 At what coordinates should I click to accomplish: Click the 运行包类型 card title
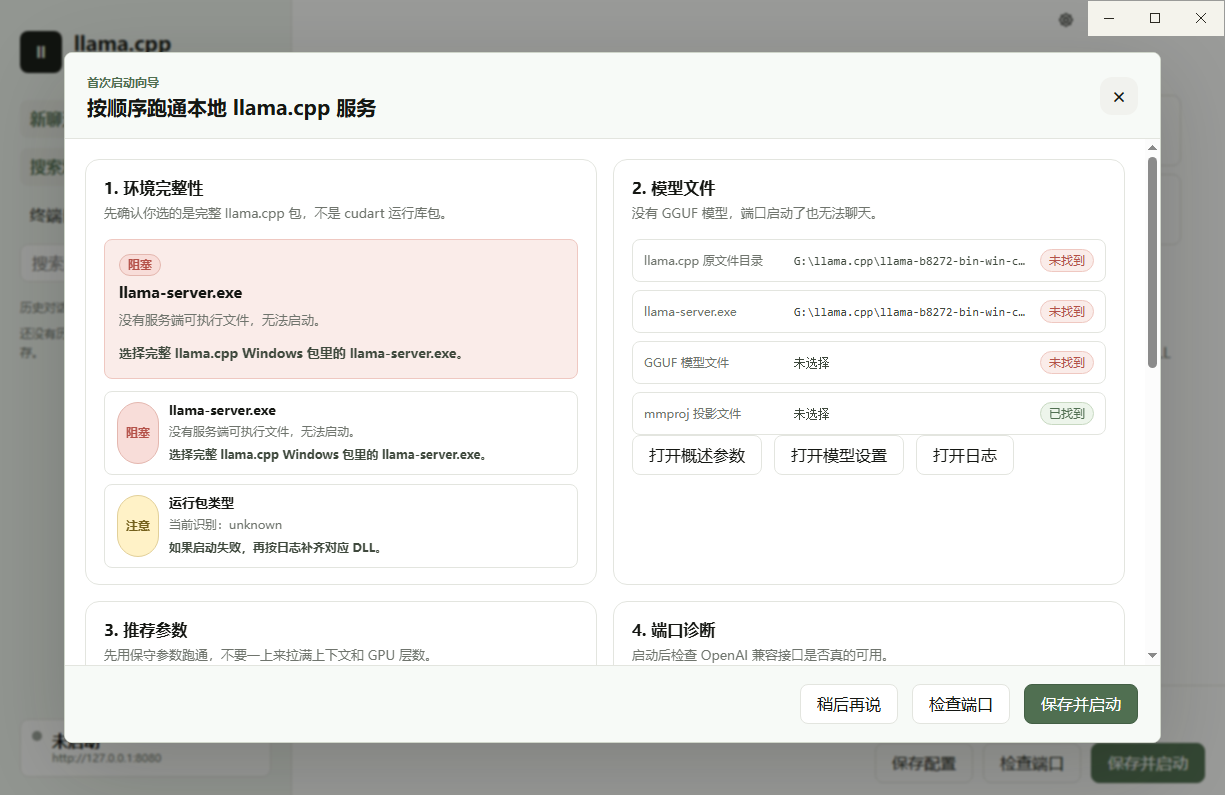tap(201, 503)
